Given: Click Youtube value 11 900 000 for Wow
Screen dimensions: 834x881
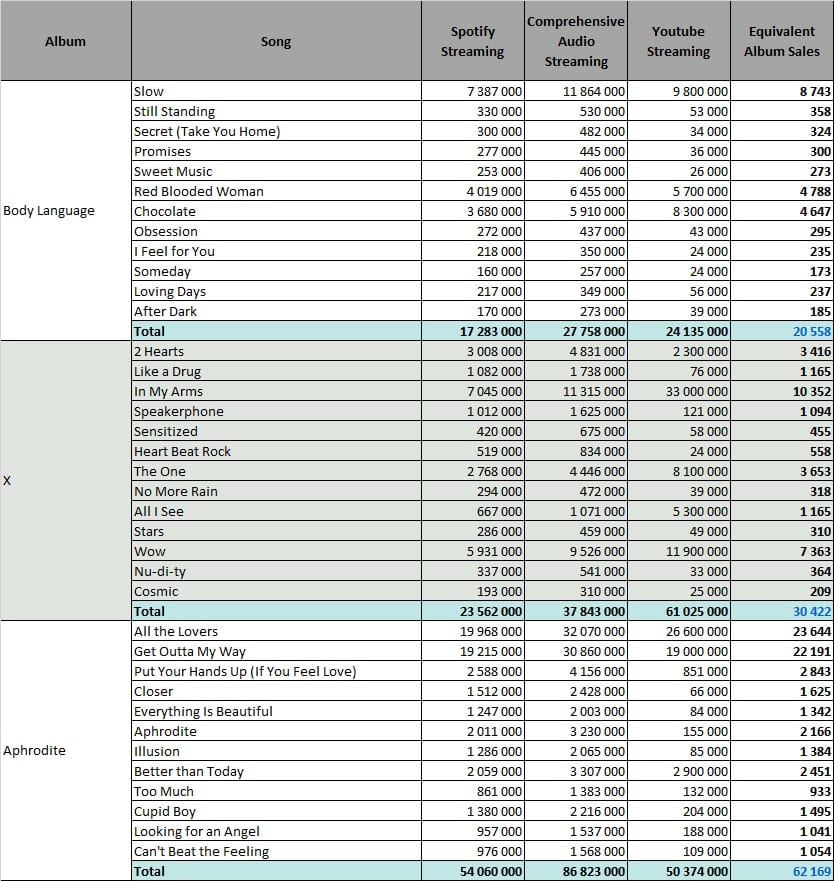Looking at the screenshot, I should tap(679, 551).
